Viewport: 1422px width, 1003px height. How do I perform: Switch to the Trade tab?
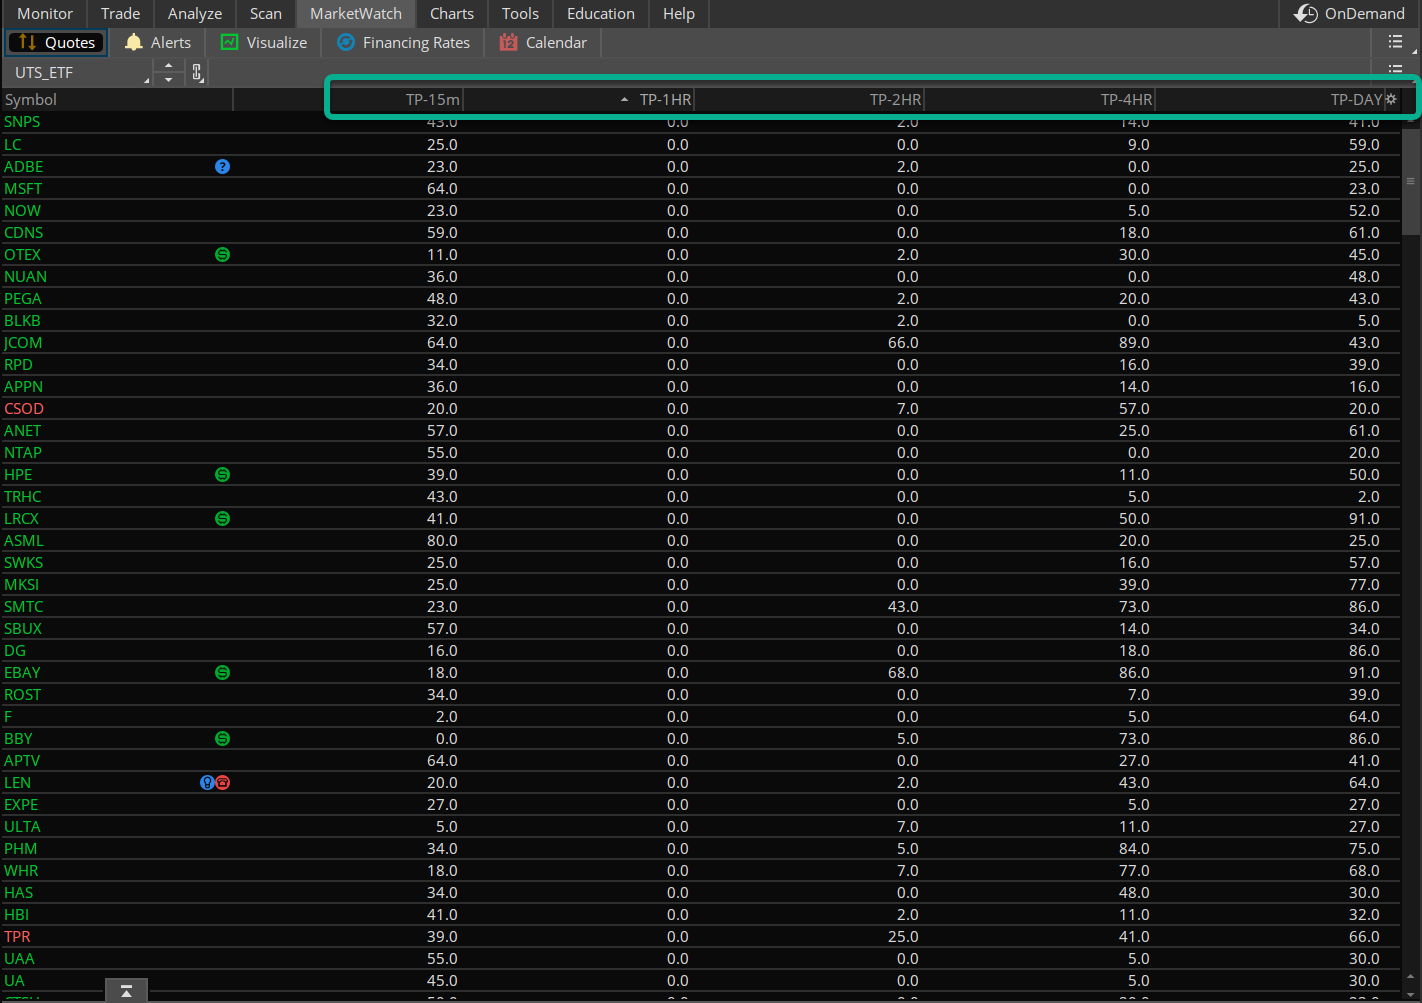[120, 14]
